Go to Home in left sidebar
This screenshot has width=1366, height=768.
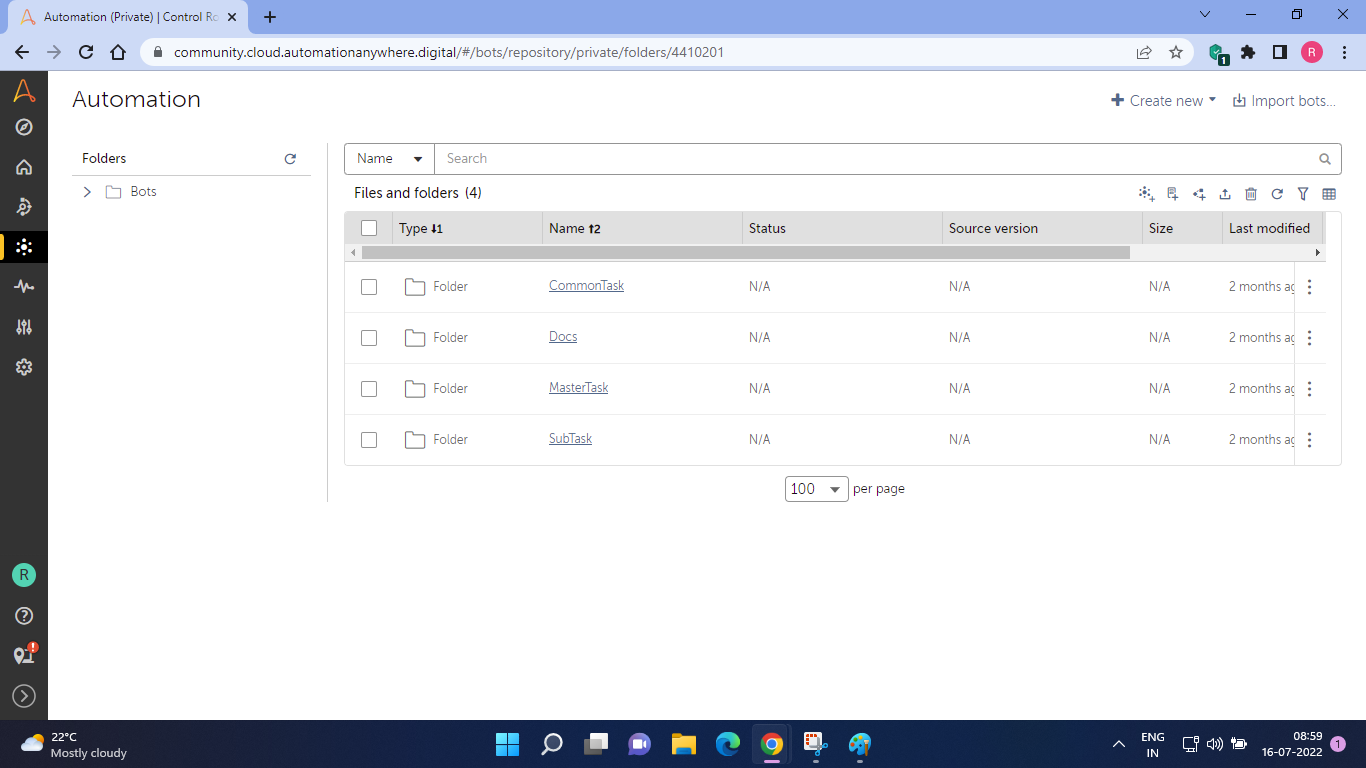24,167
